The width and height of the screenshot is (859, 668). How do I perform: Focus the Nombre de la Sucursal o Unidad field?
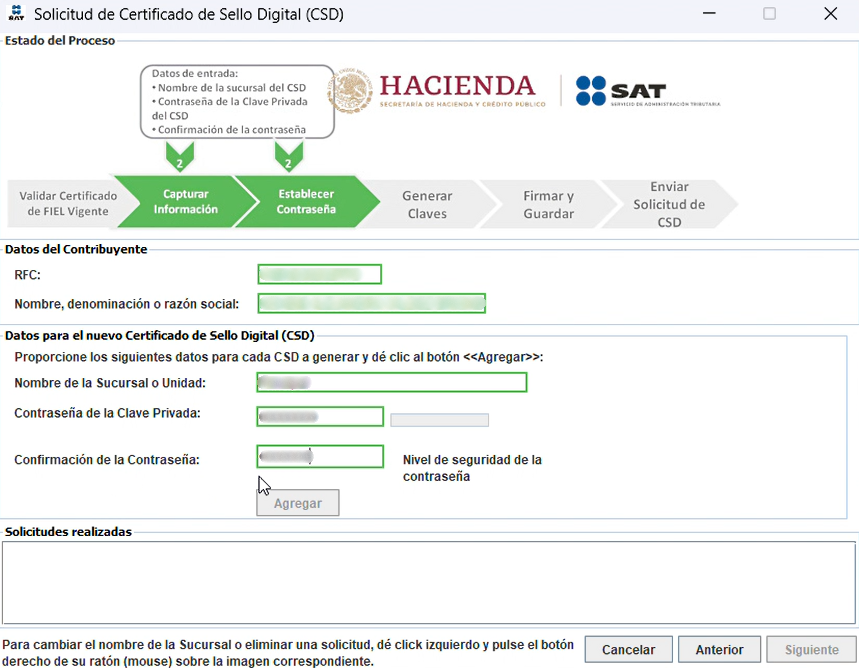[391, 382]
